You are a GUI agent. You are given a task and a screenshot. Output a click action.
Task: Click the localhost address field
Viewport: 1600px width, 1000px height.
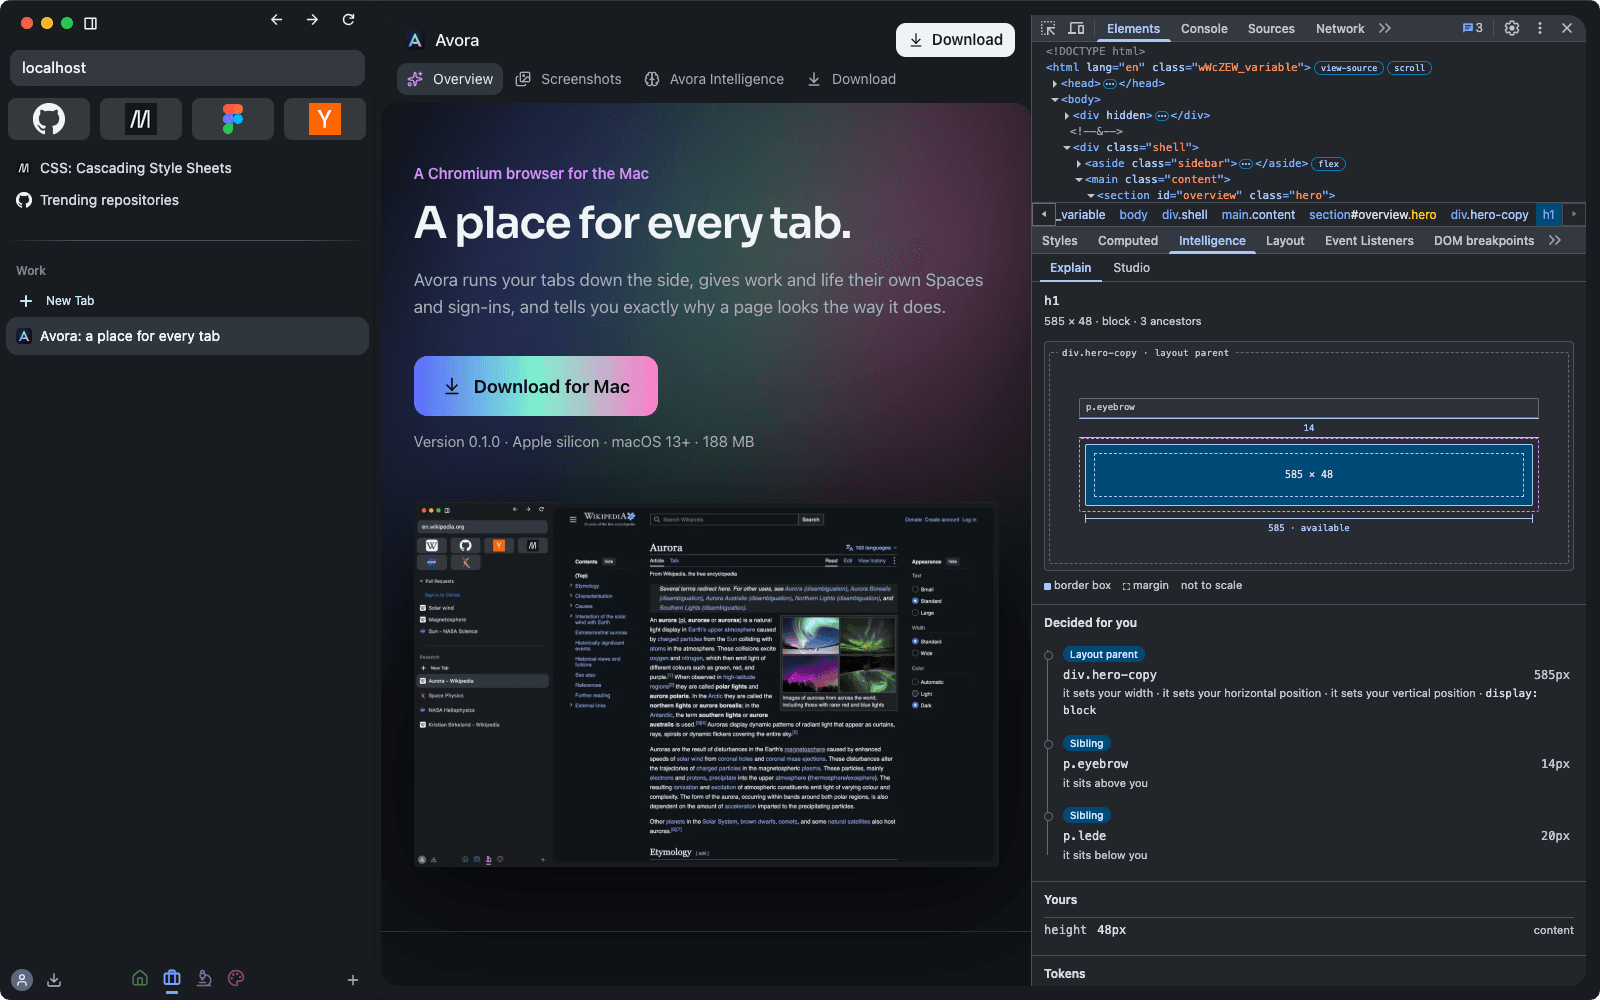click(x=187, y=68)
